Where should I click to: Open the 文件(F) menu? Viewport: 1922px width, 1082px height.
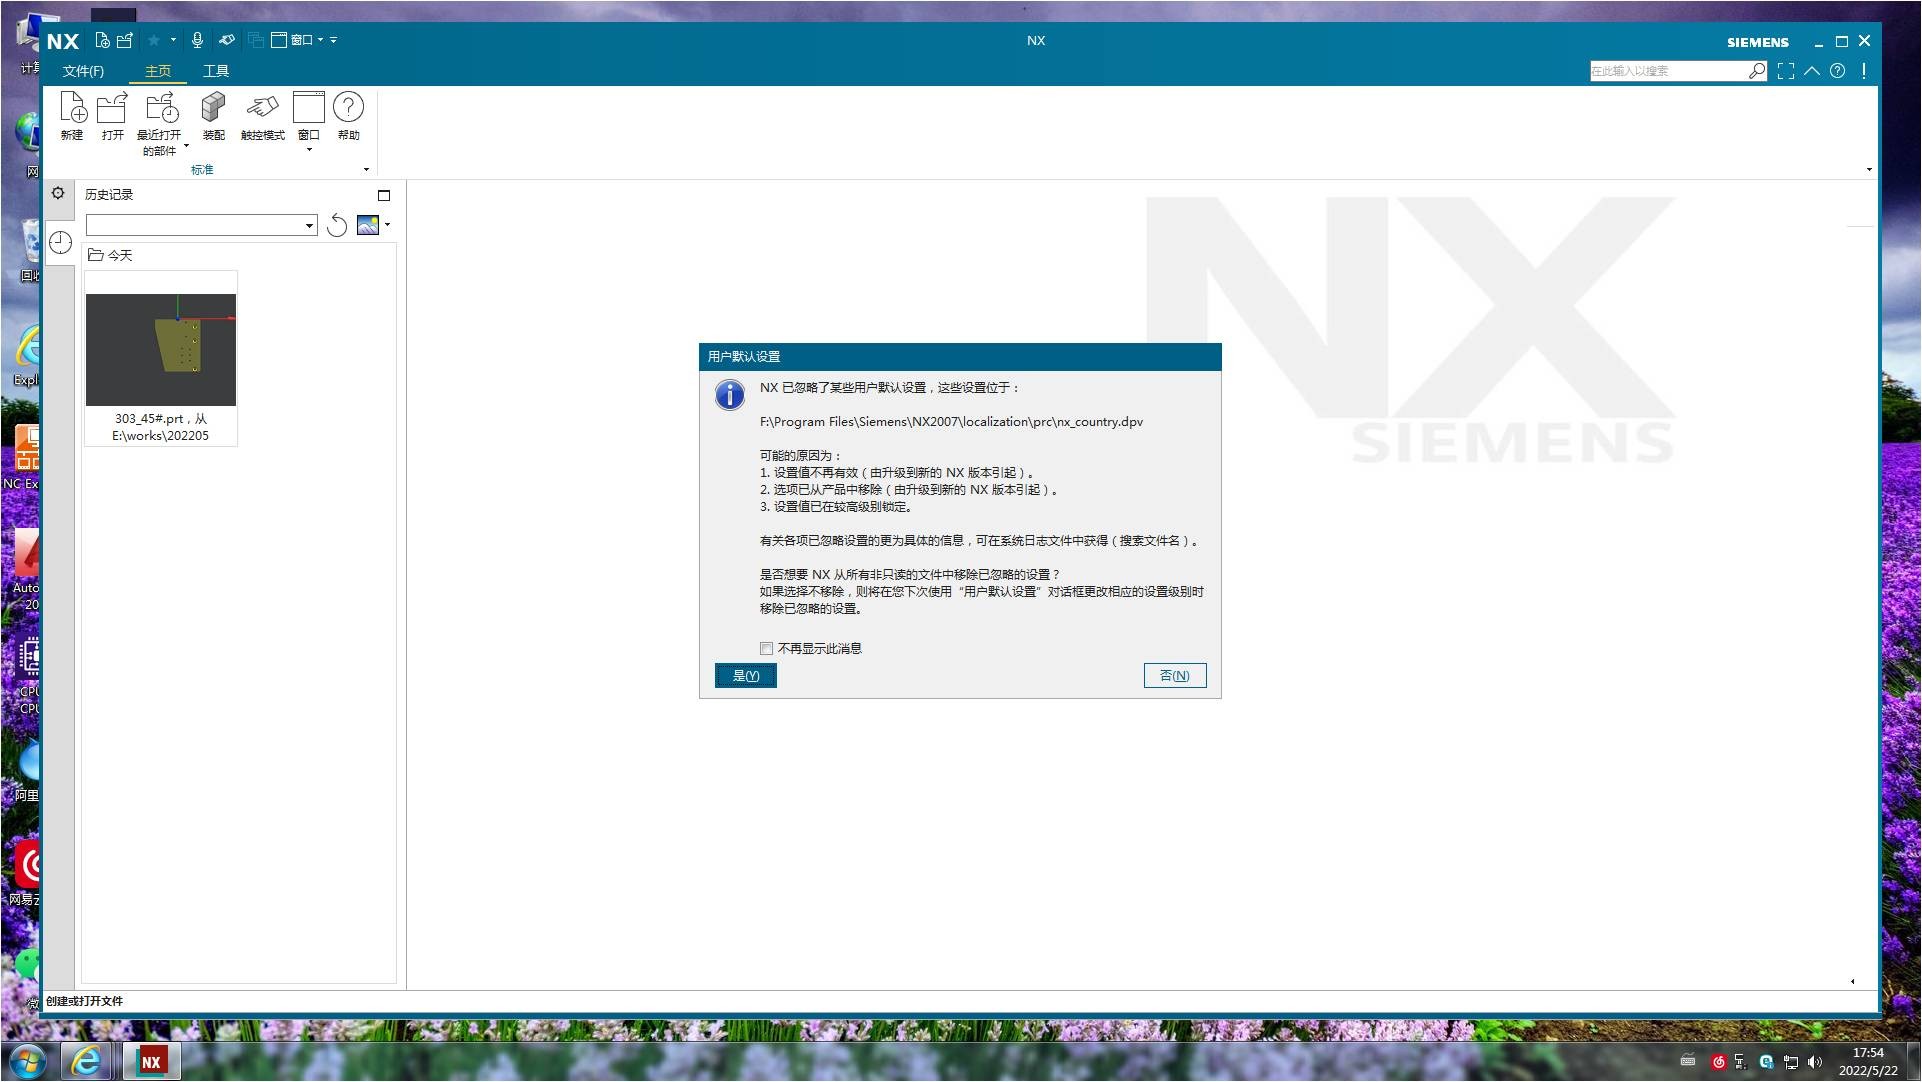[83, 71]
